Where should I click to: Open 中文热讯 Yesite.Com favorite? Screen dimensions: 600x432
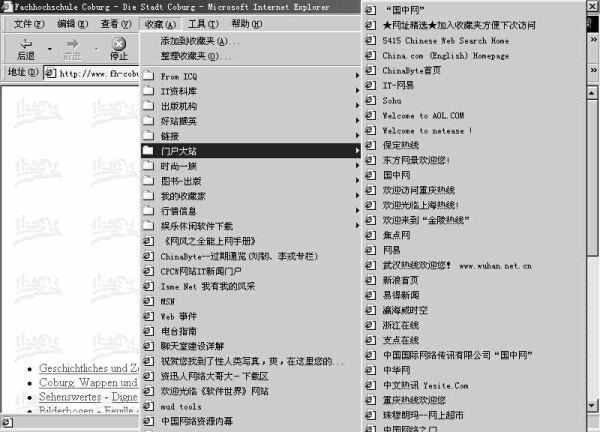tap(474, 385)
